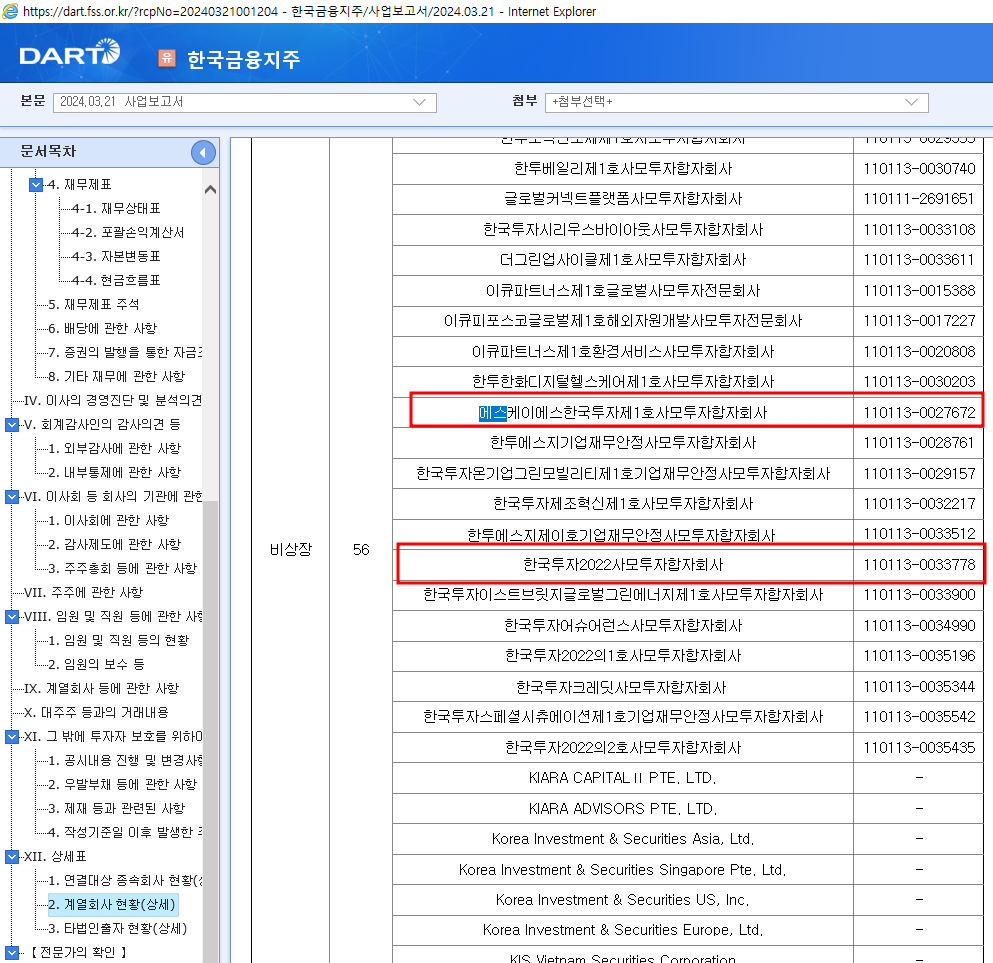Open 2. 우발부채 등에 관한 사항

click(x=123, y=784)
